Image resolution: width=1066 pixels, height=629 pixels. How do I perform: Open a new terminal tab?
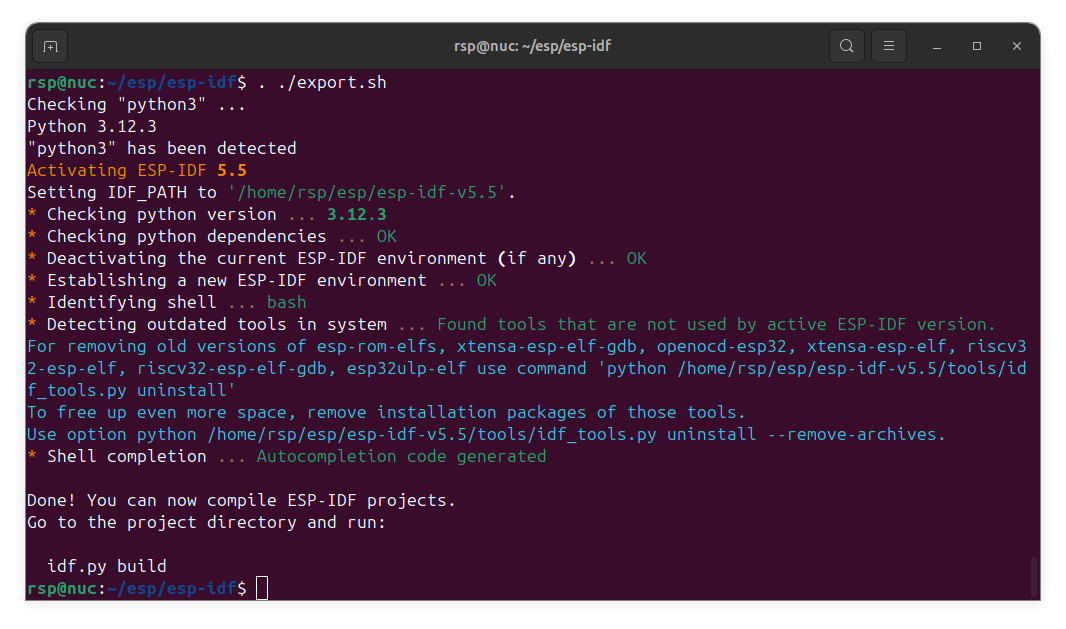coord(50,46)
